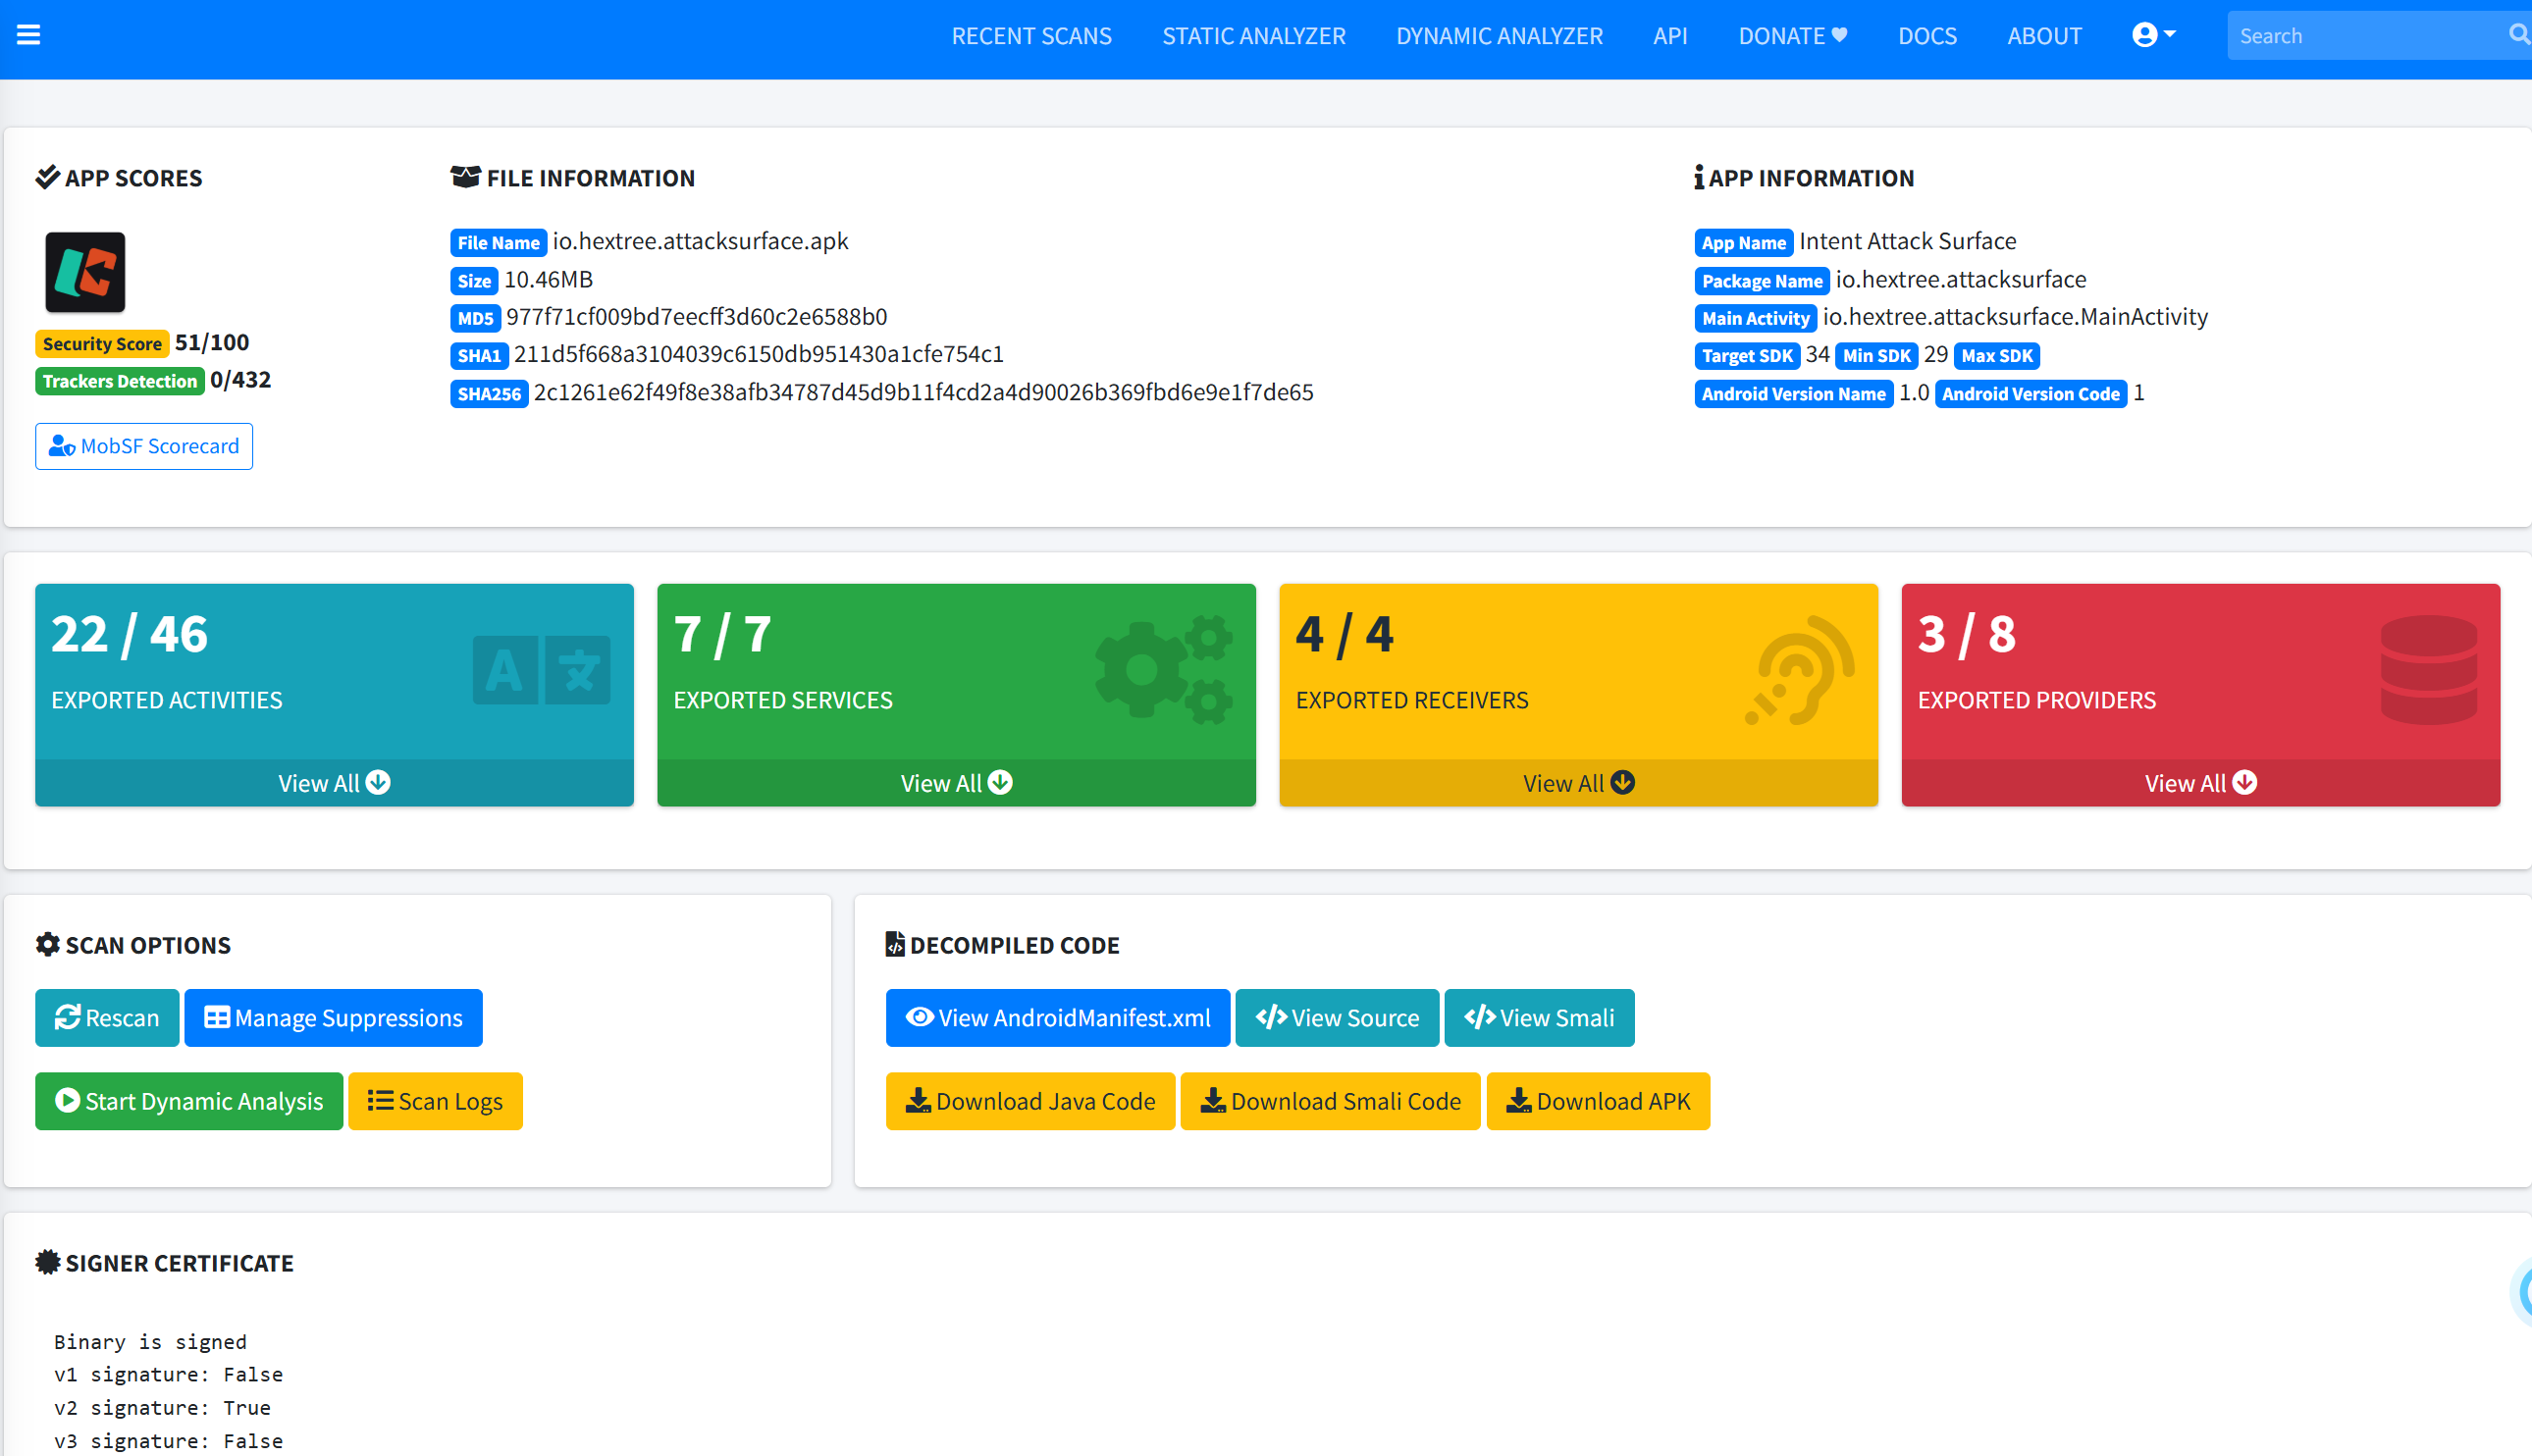2532x1456 pixels.
Task: Open the user account dropdown
Action: [2153, 35]
